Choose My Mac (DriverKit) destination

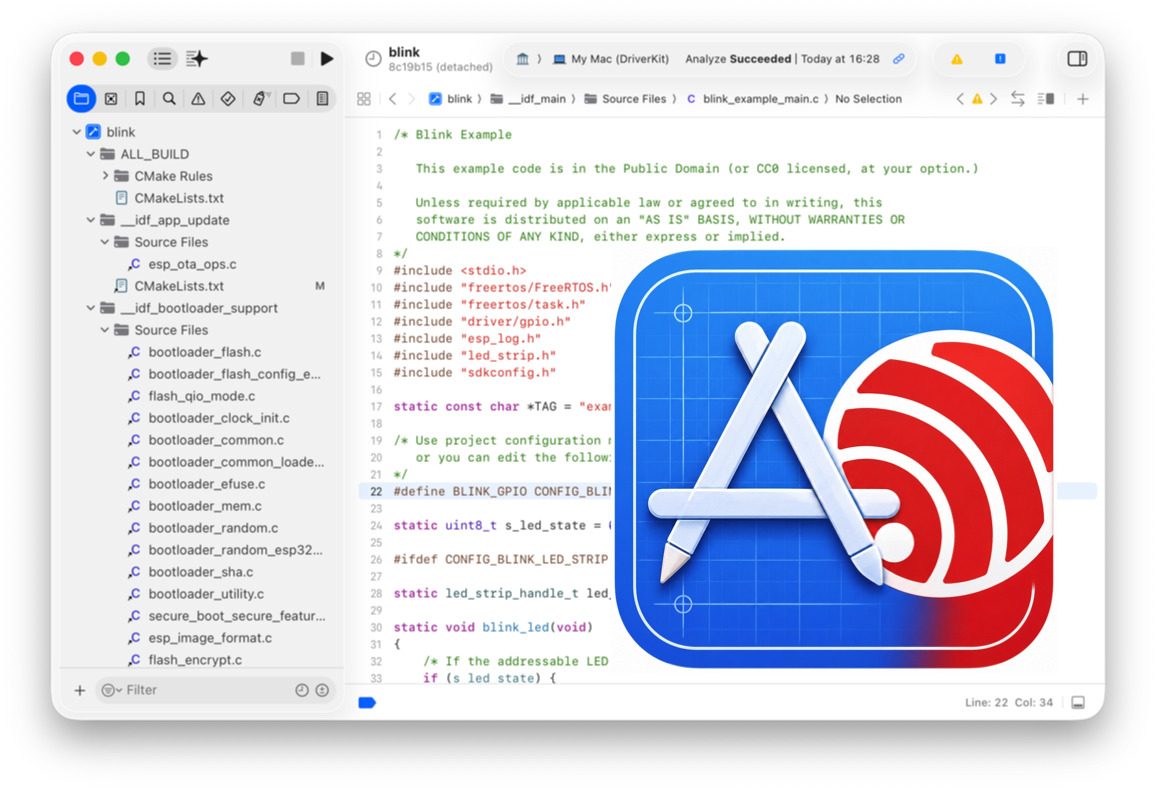pyautogui.click(x=611, y=59)
